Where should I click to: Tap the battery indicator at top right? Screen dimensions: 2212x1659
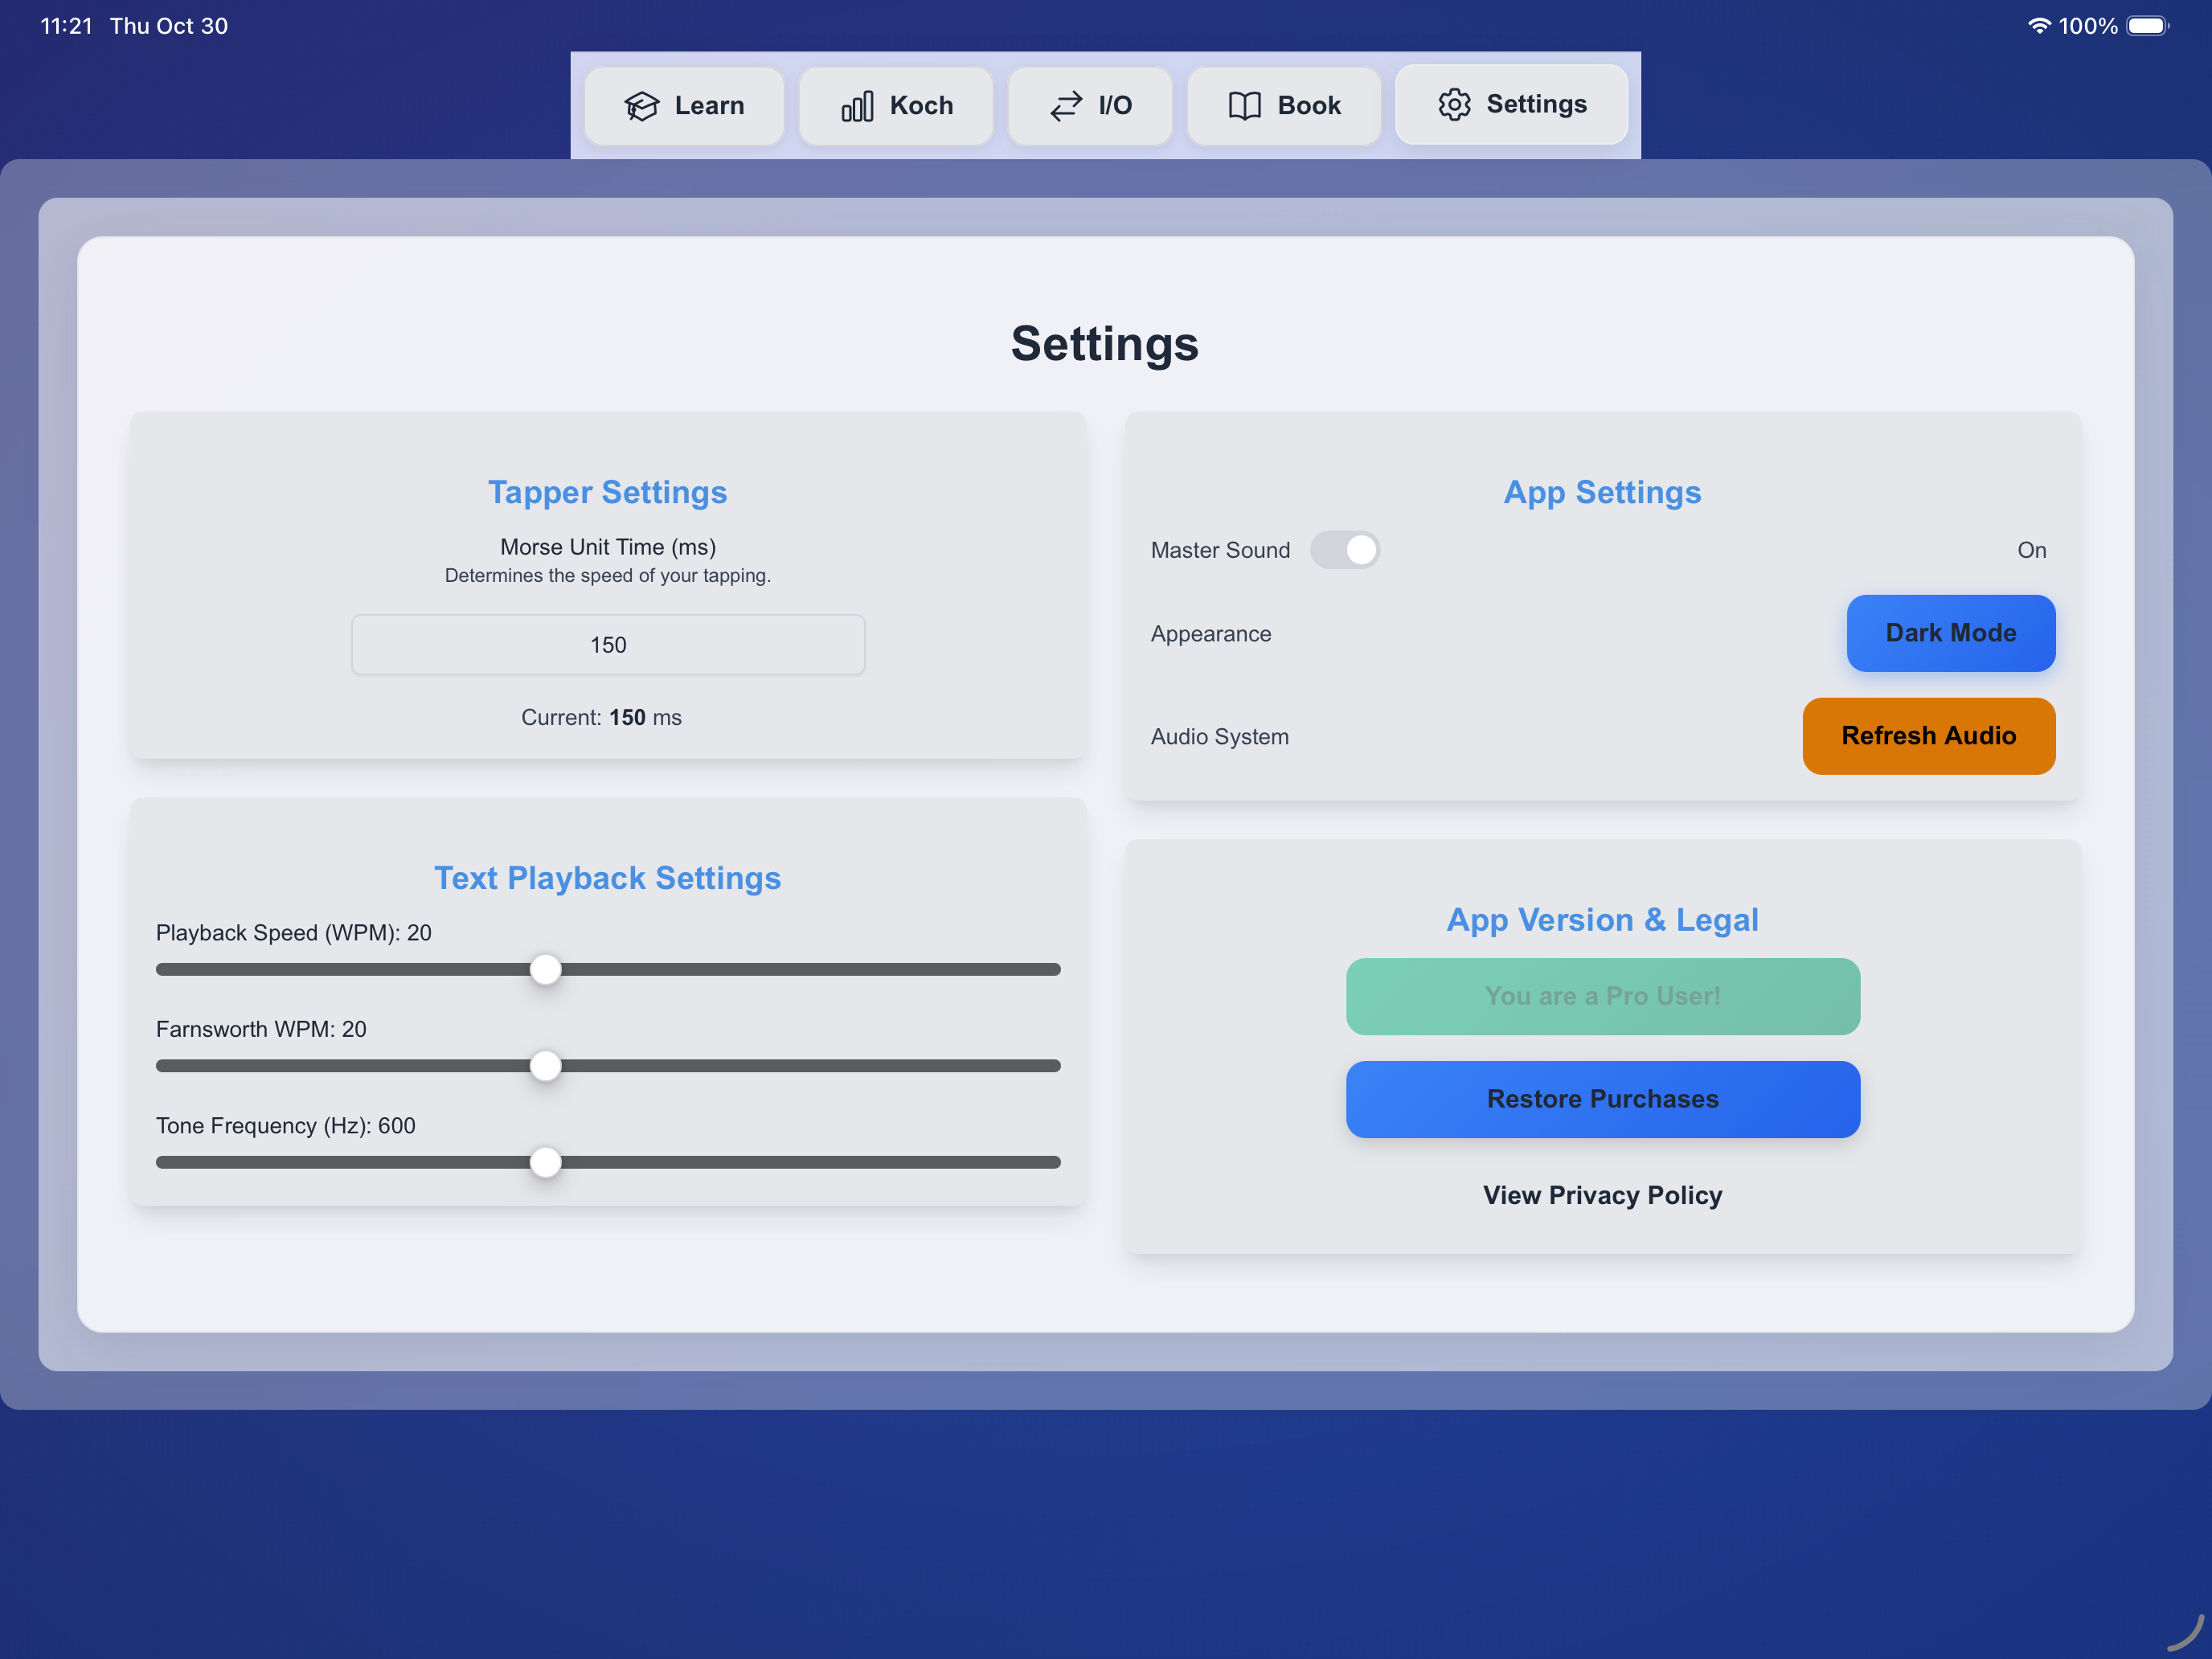(x=2148, y=26)
